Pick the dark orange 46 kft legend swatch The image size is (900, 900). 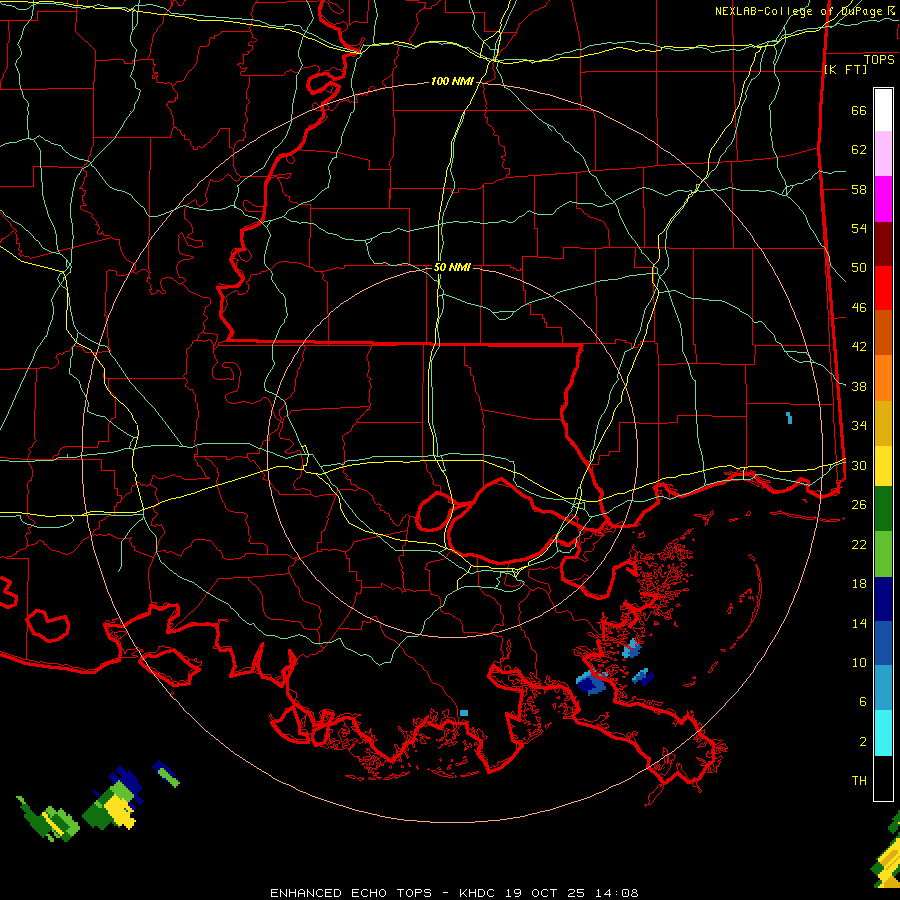[883, 332]
